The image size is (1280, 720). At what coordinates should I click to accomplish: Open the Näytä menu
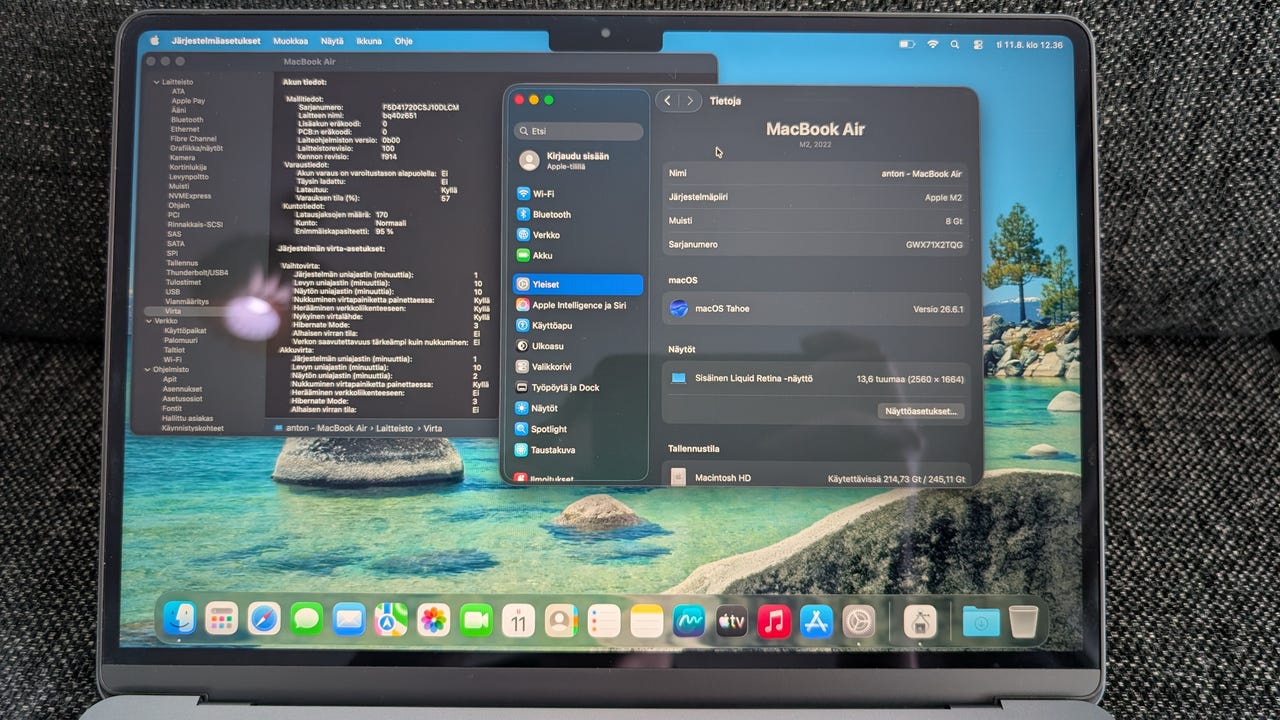333,41
